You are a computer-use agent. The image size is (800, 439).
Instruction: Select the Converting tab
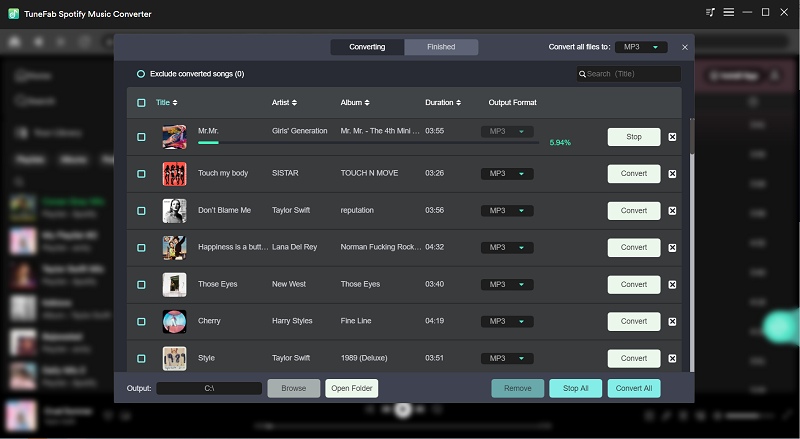[367, 47]
